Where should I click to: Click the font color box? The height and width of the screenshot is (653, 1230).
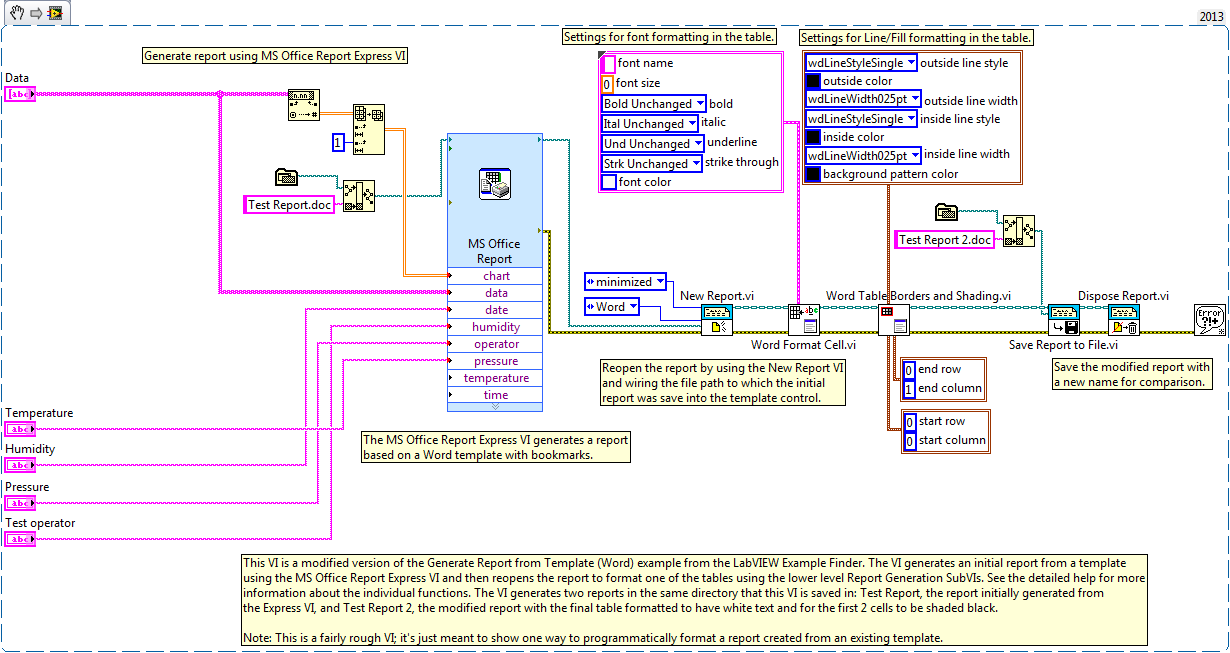tap(608, 182)
